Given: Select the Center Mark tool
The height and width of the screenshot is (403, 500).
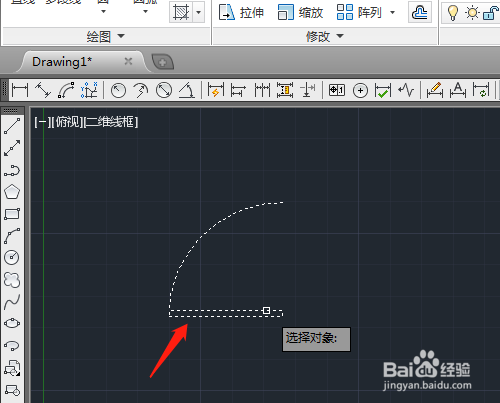Looking at the screenshot, I should coord(360,90).
